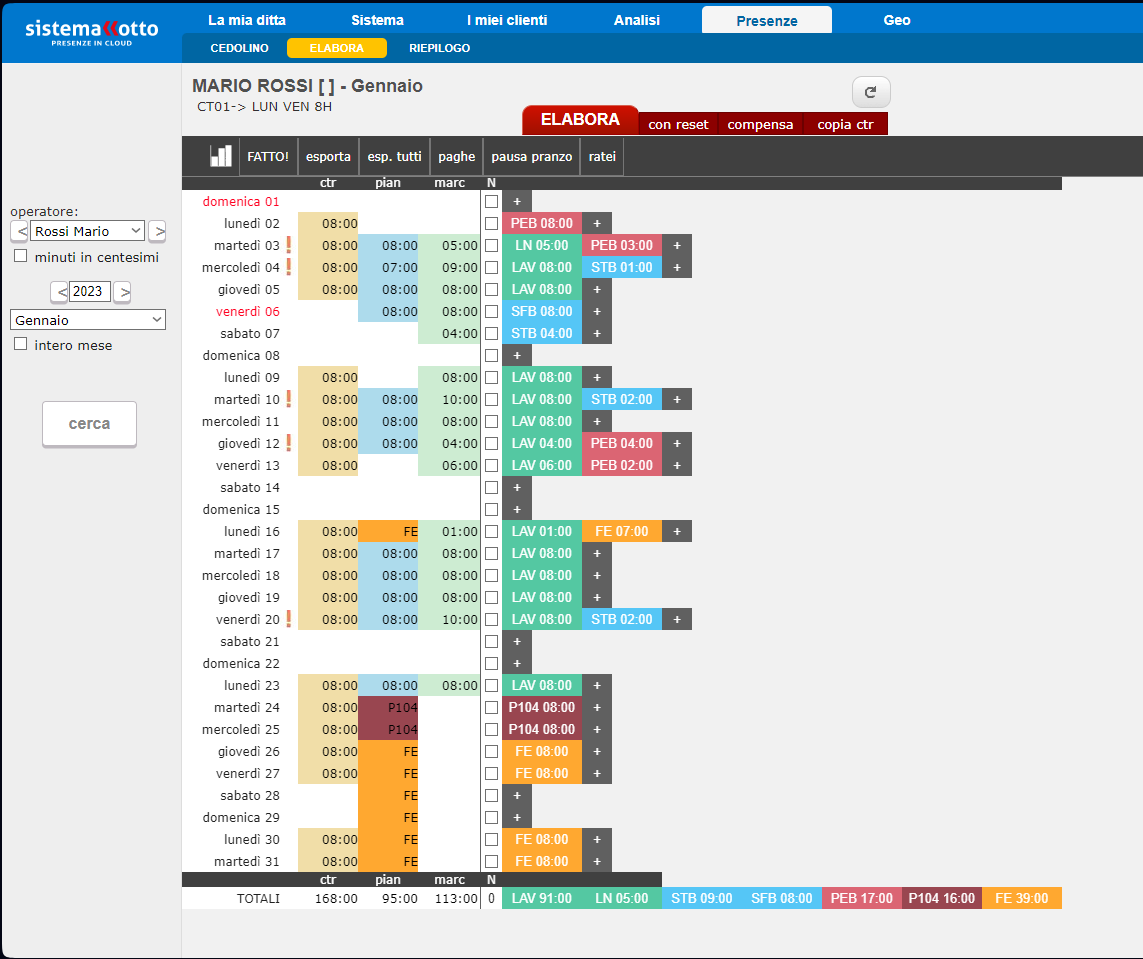Open the operator dropdown showing Rossi Mario
The height and width of the screenshot is (959, 1143).
coord(87,229)
